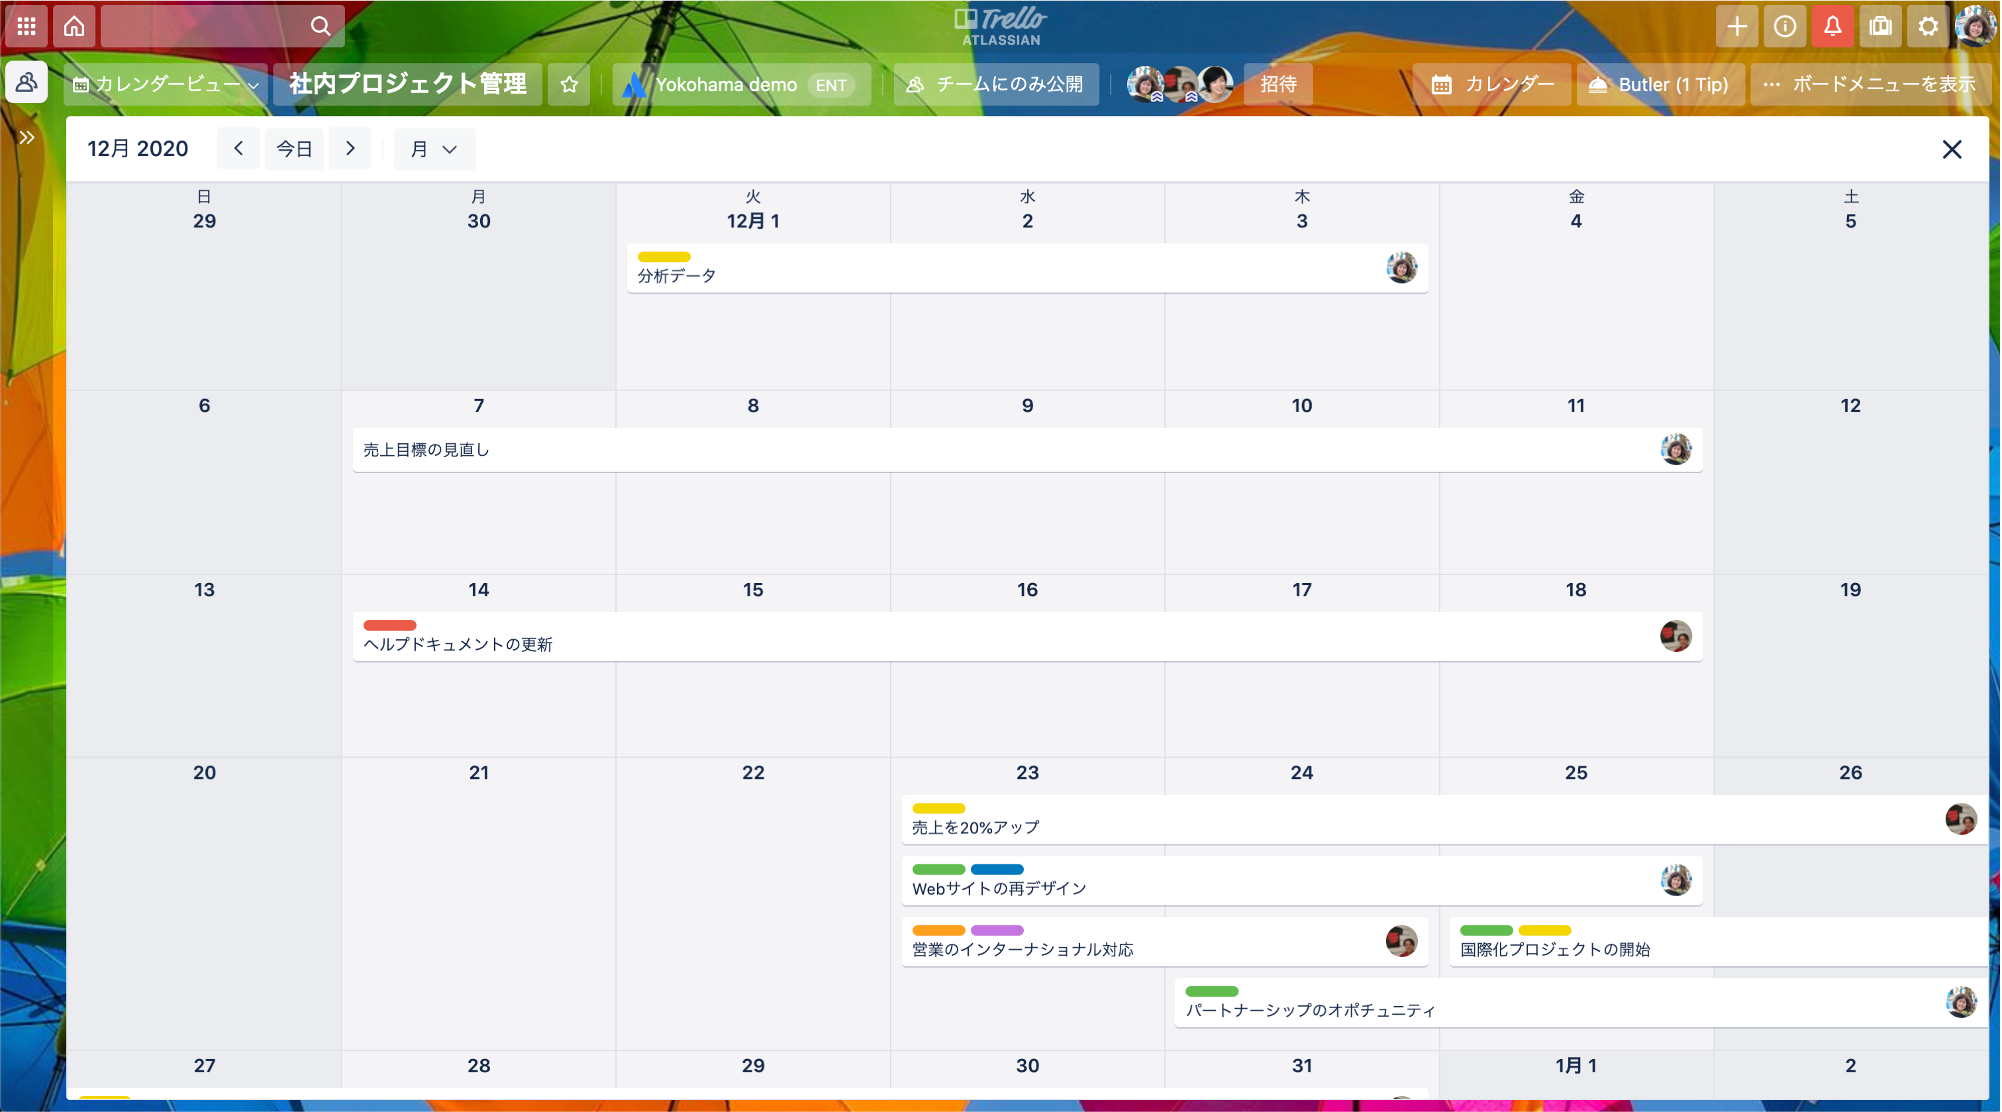
Task: Click the 招待 invite button
Action: point(1278,85)
